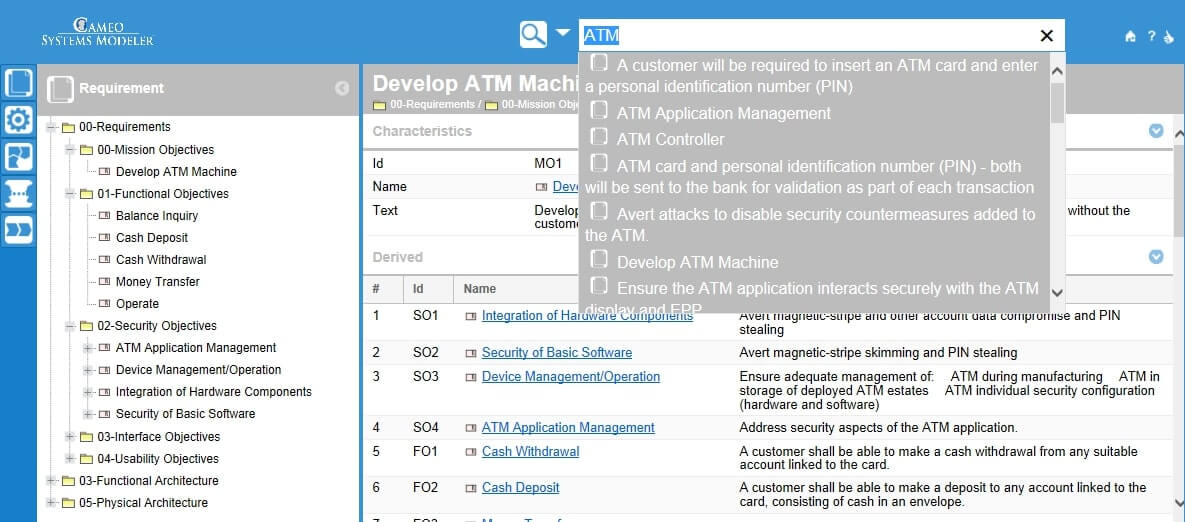Click the Cameo Systems Modeler logo

(97, 33)
